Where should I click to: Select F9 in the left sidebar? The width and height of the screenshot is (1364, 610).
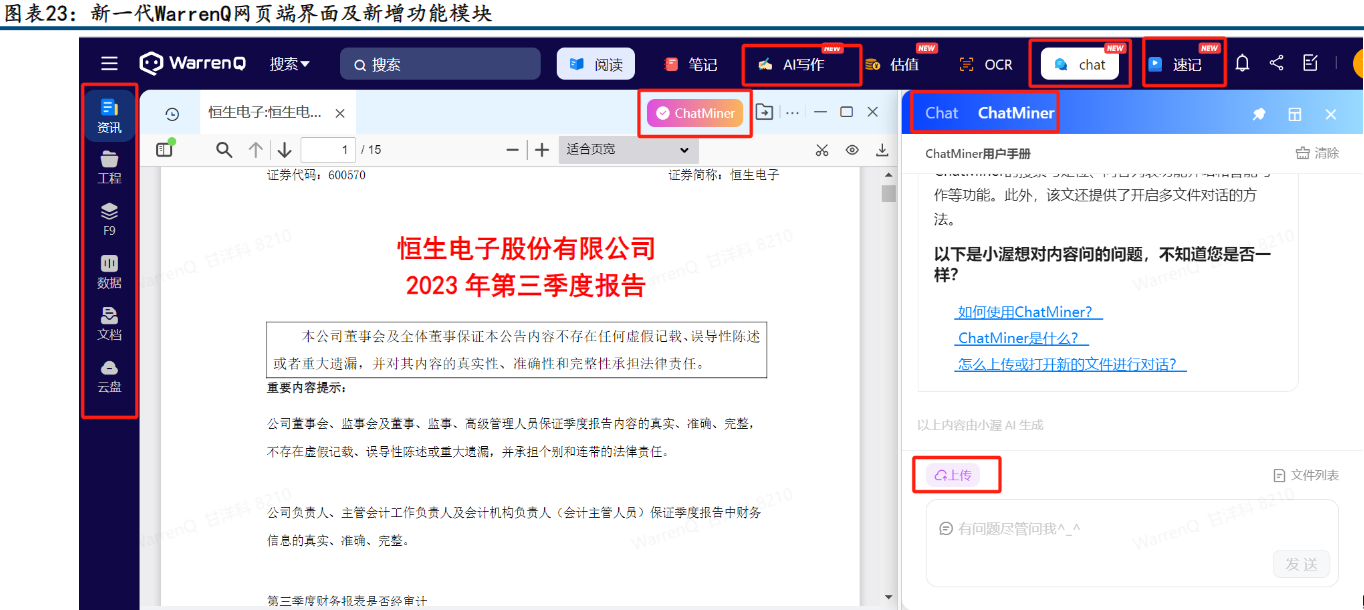(109, 219)
